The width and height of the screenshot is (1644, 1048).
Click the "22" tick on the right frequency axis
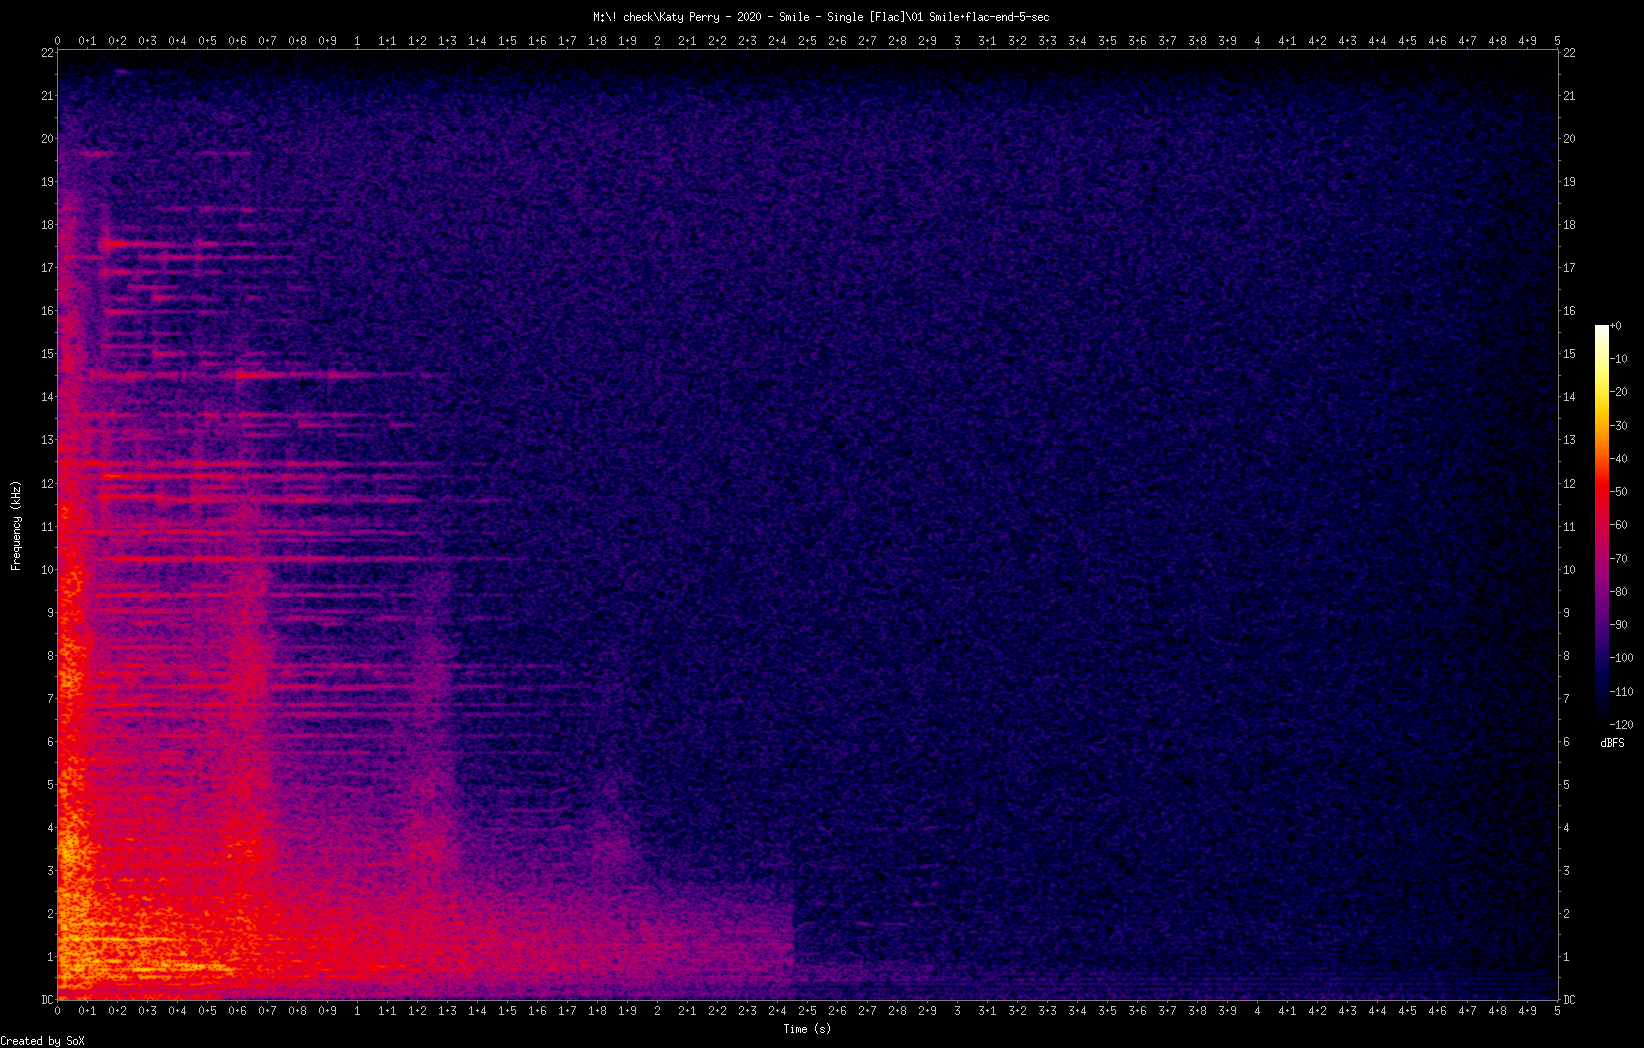[1569, 53]
